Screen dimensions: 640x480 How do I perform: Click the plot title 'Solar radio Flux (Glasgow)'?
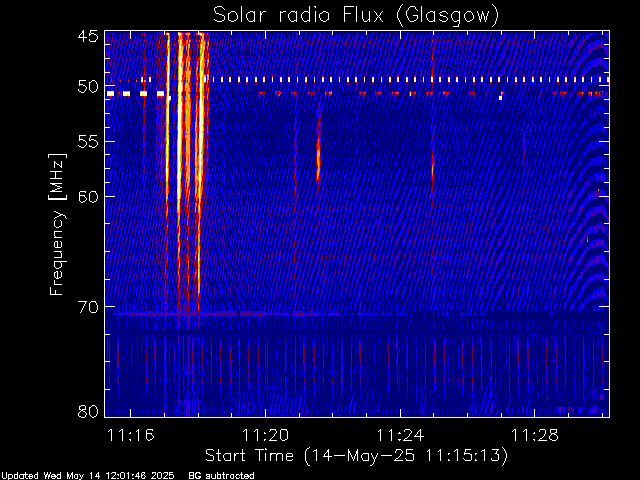tap(356, 16)
